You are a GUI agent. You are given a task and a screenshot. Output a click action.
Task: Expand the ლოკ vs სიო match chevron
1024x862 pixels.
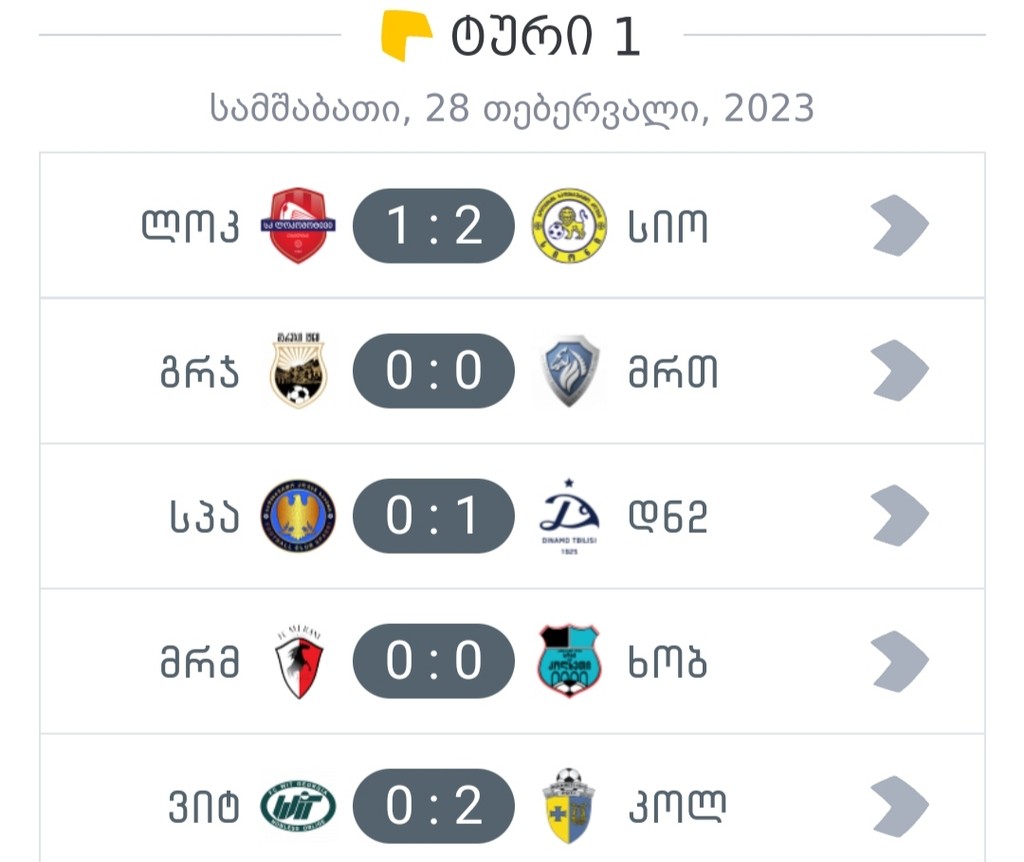pos(900,225)
